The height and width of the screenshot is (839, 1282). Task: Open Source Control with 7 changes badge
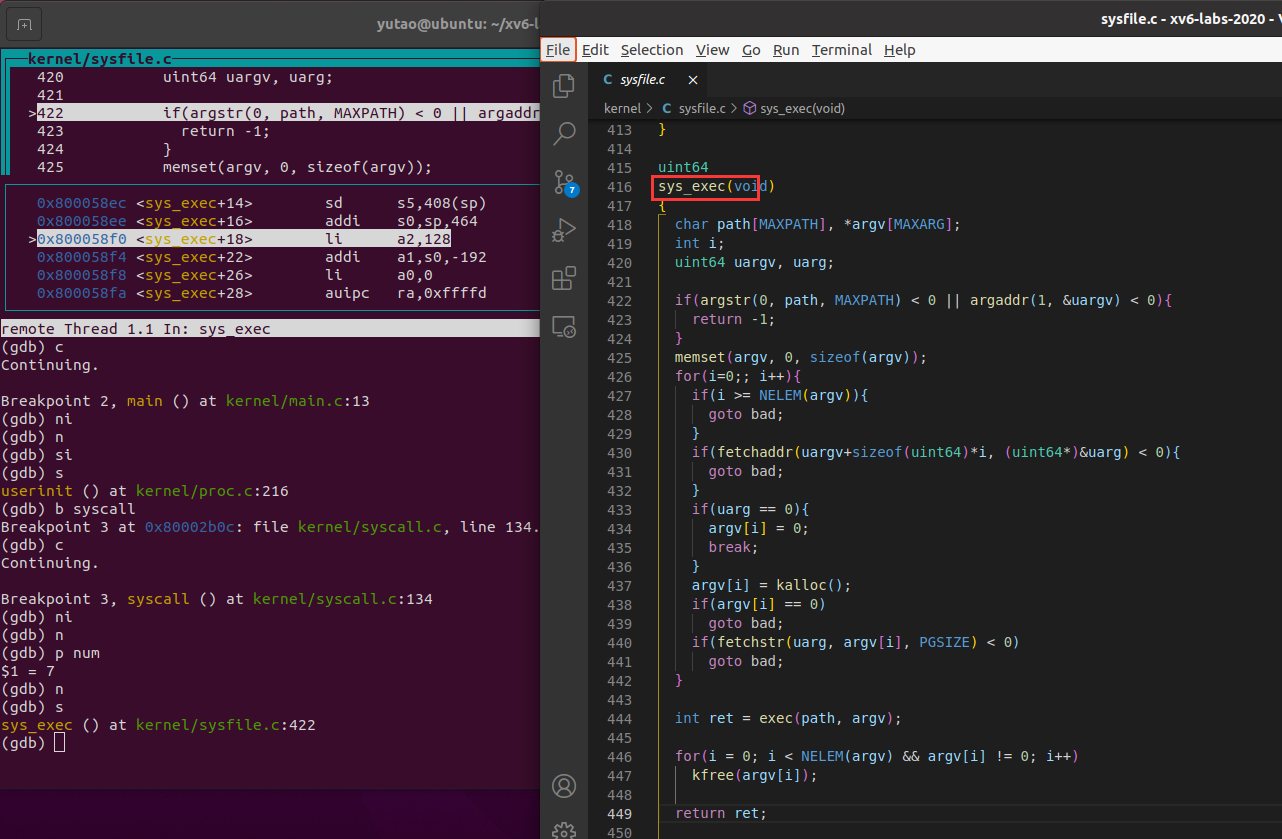click(564, 182)
